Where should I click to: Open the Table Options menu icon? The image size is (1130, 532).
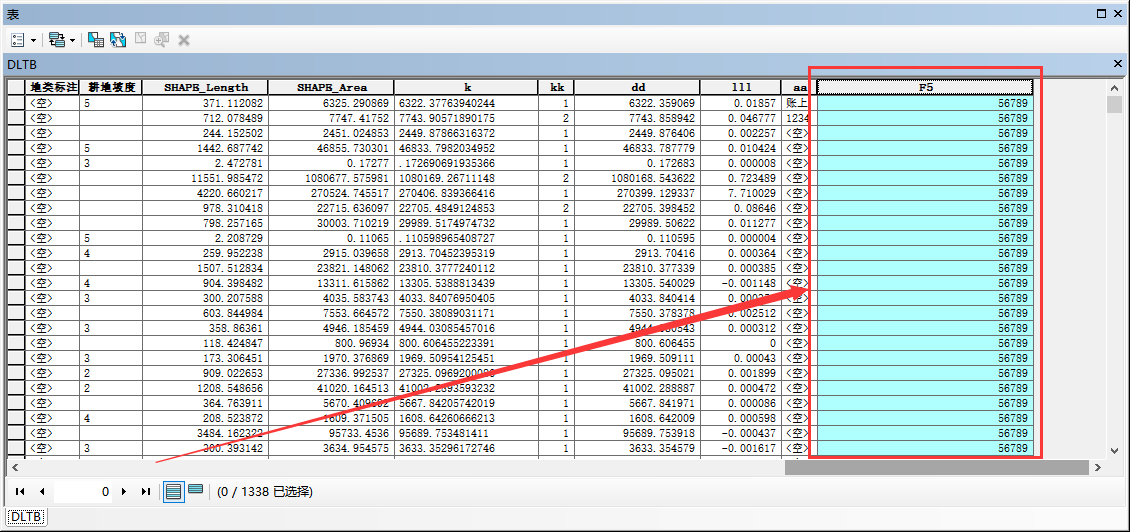point(19,40)
